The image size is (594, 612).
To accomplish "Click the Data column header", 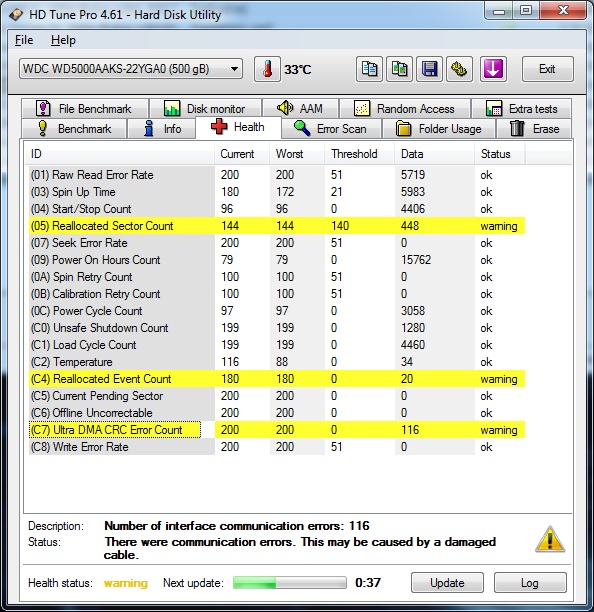I will (435, 154).
